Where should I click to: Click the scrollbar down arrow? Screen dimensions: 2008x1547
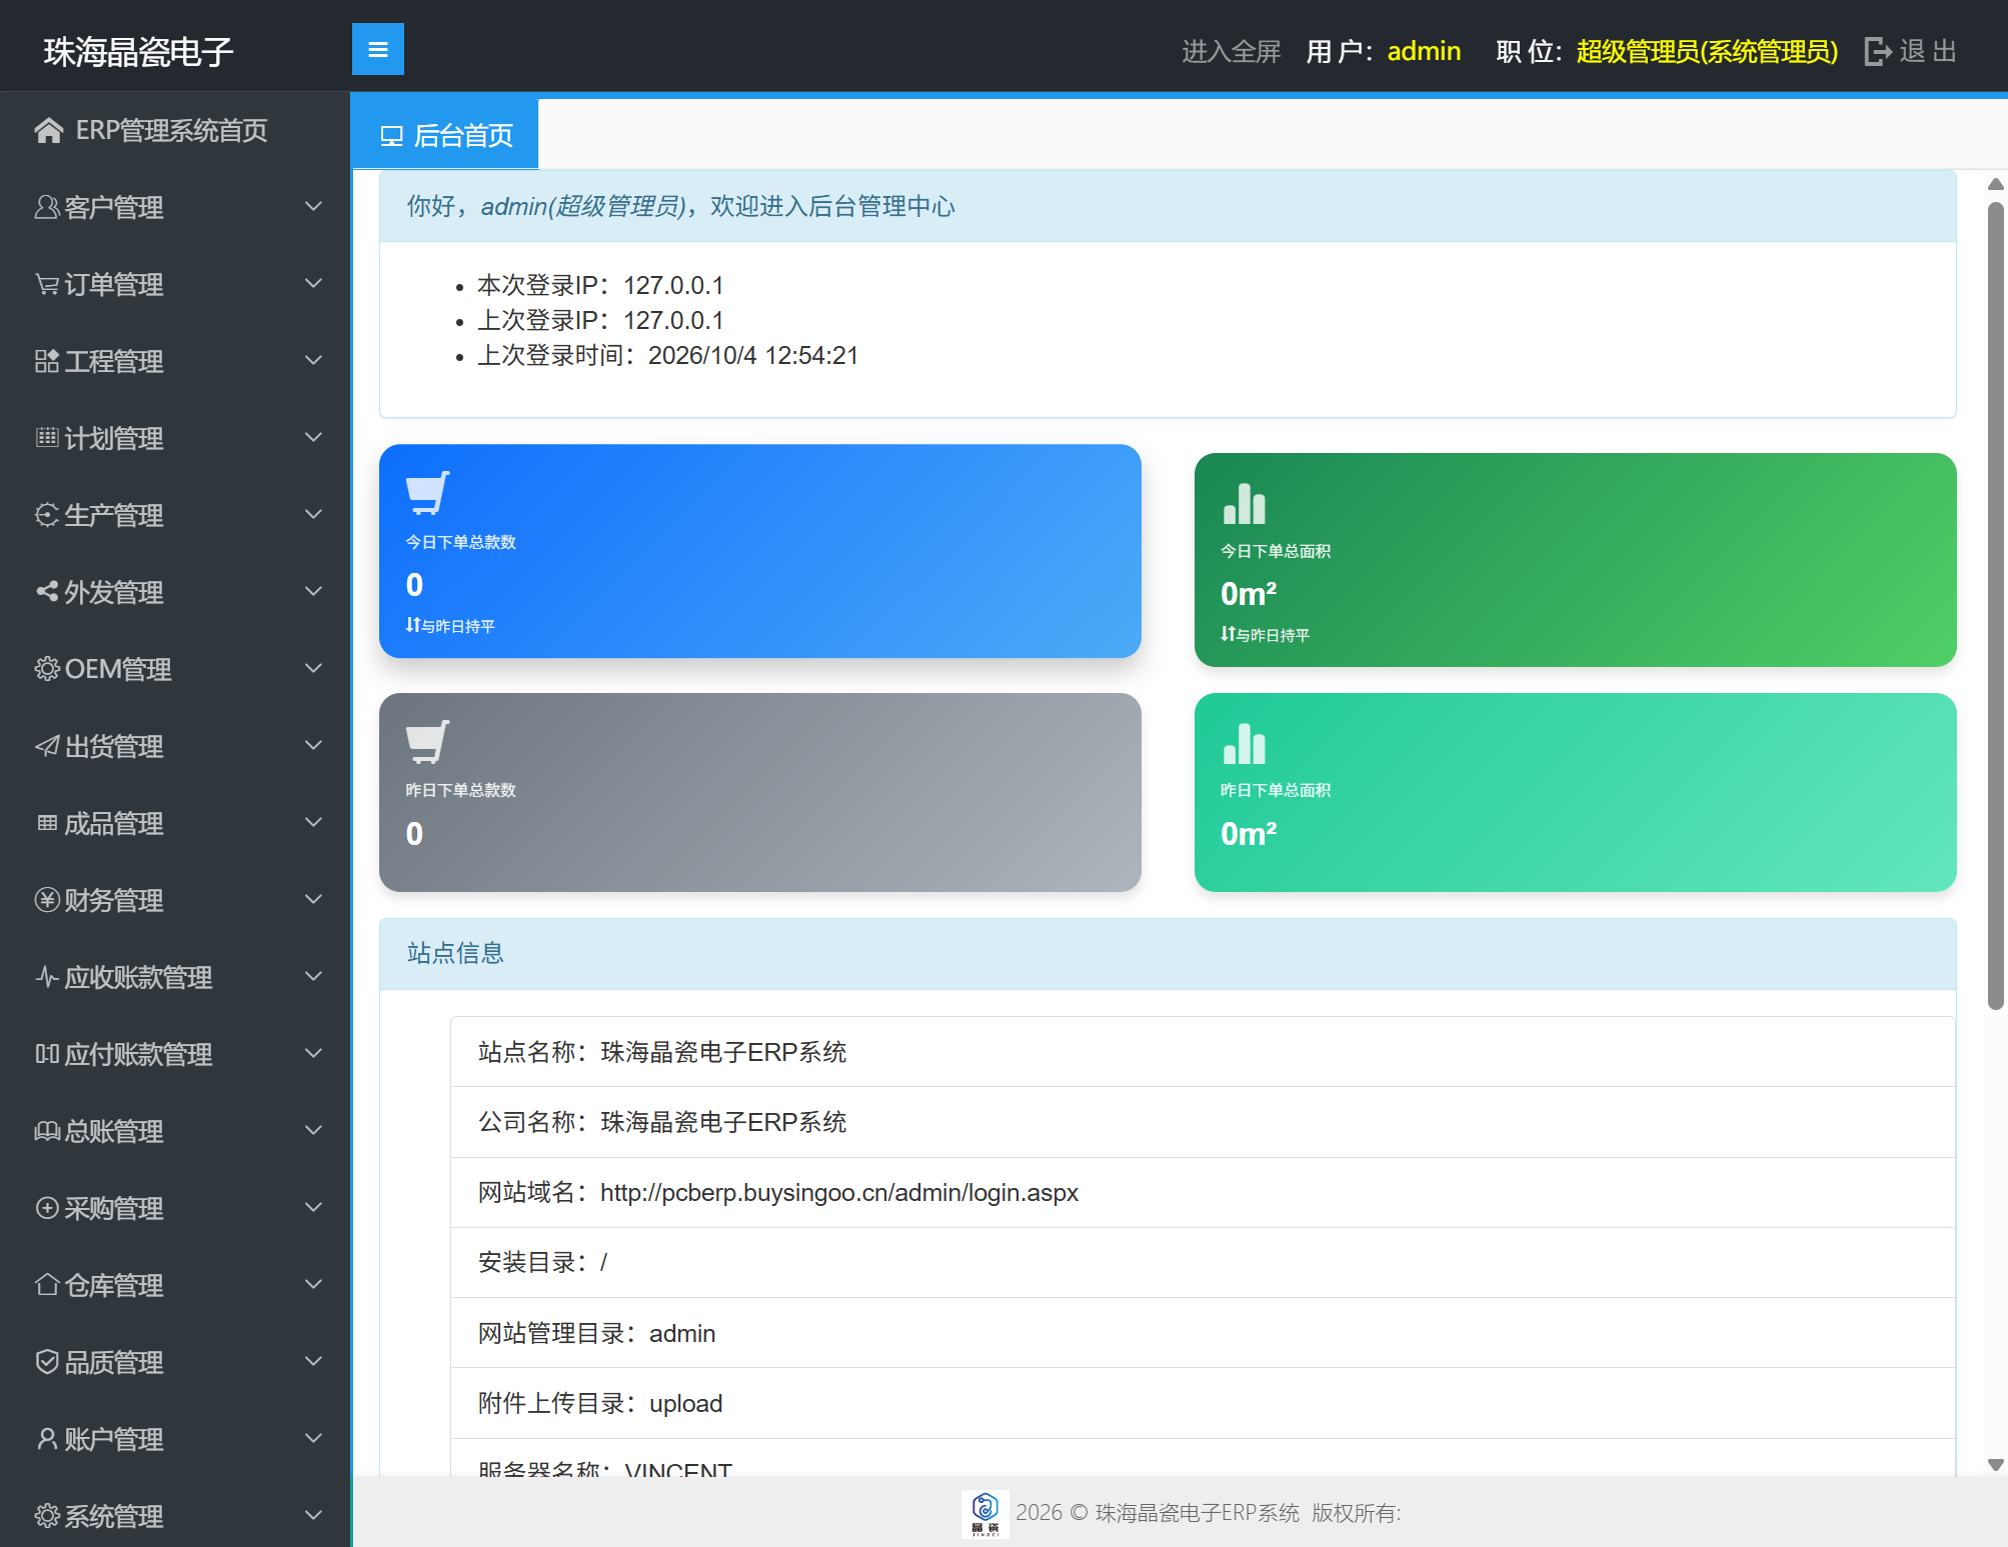point(1996,1465)
